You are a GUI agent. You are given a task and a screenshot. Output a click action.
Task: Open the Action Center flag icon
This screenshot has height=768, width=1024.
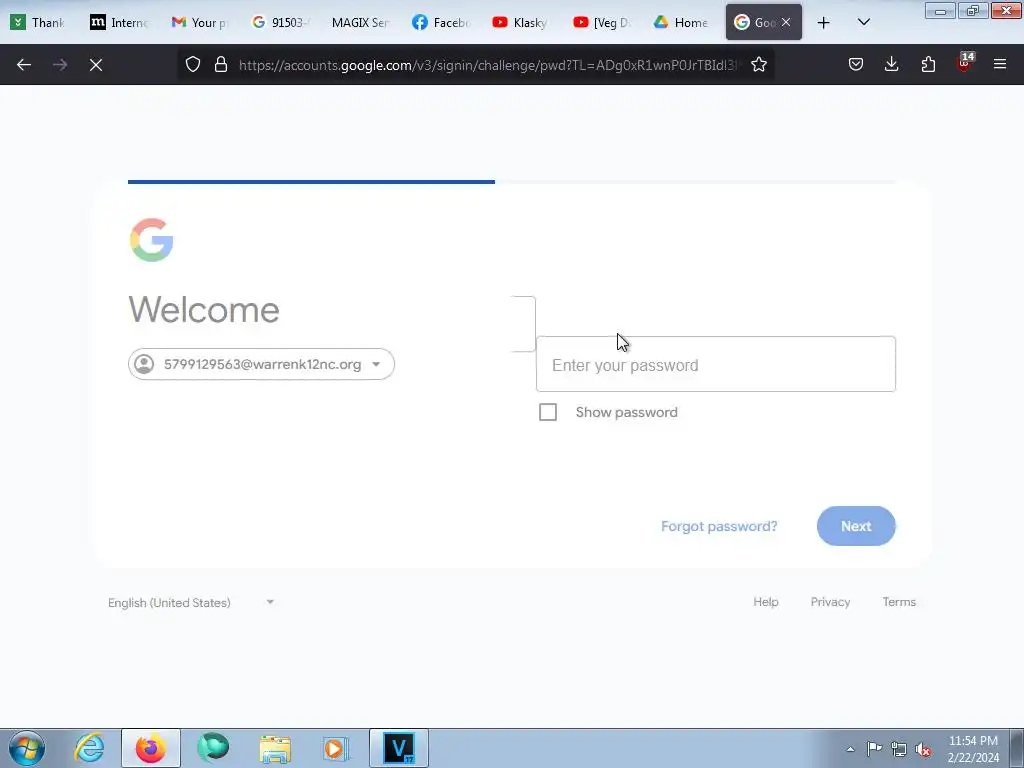(x=874, y=749)
